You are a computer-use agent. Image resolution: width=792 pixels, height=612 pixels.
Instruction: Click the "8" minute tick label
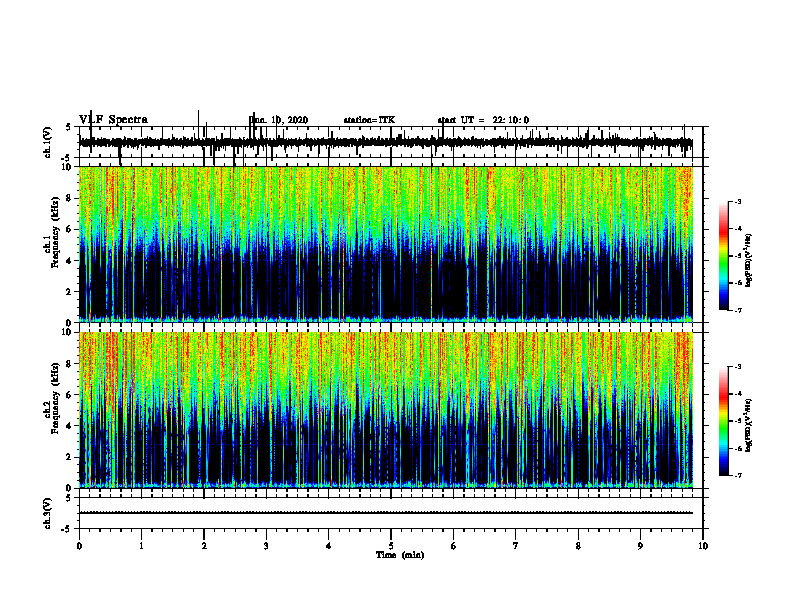click(x=578, y=546)
